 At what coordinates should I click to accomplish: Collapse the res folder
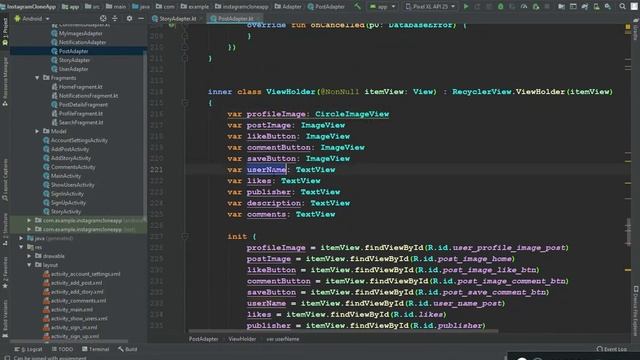(21, 247)
